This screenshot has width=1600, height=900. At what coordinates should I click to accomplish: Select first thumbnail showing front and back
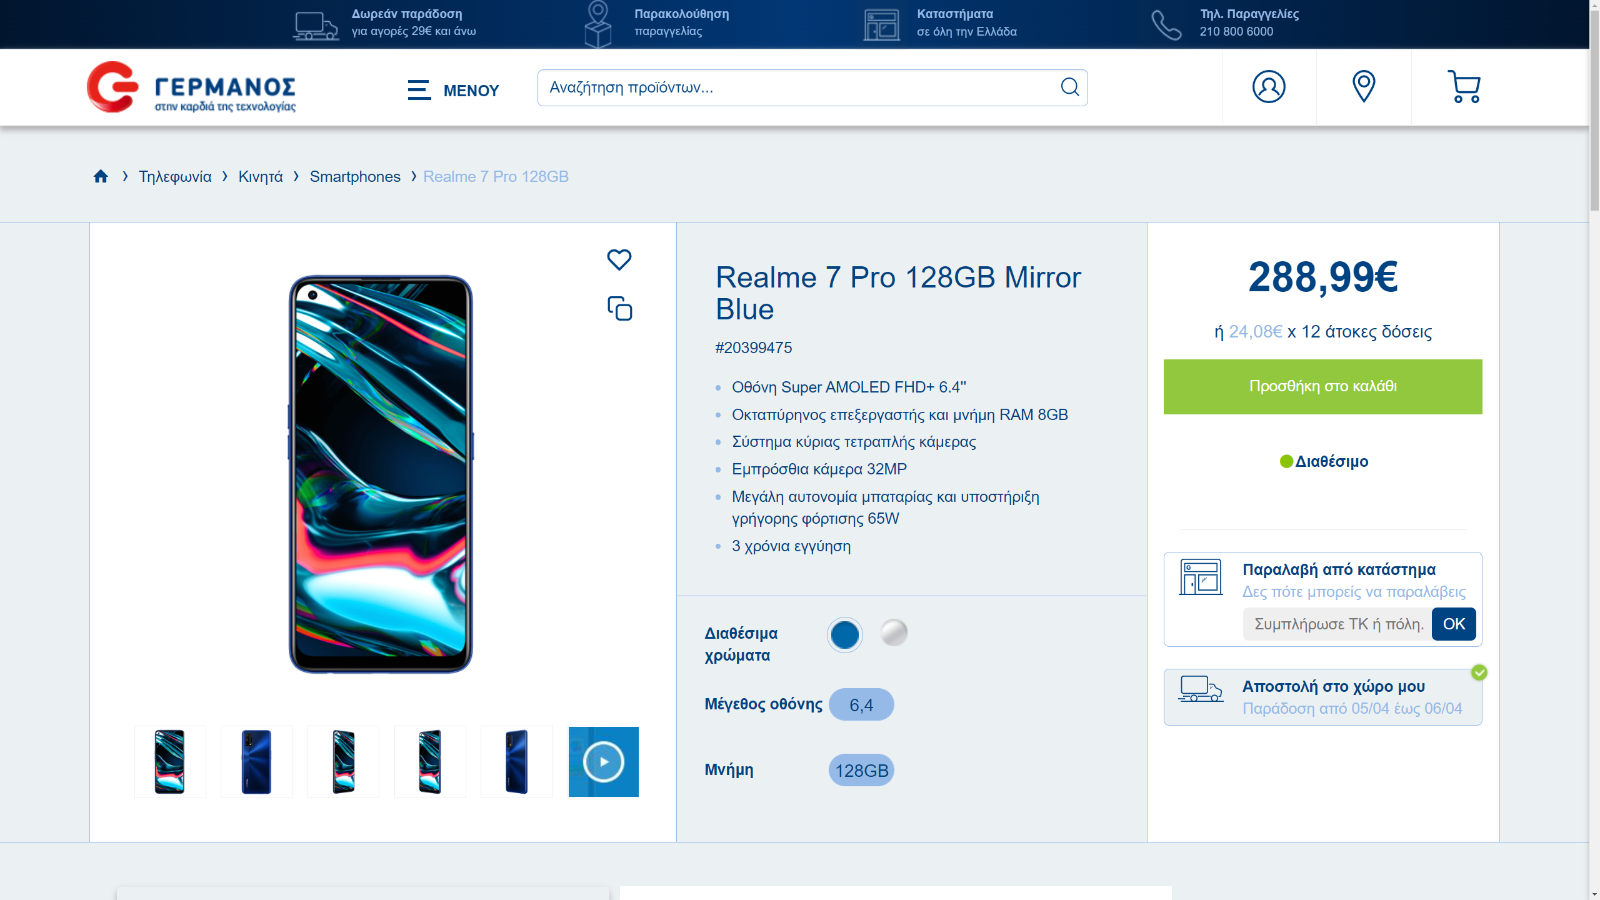pos(170,762)
